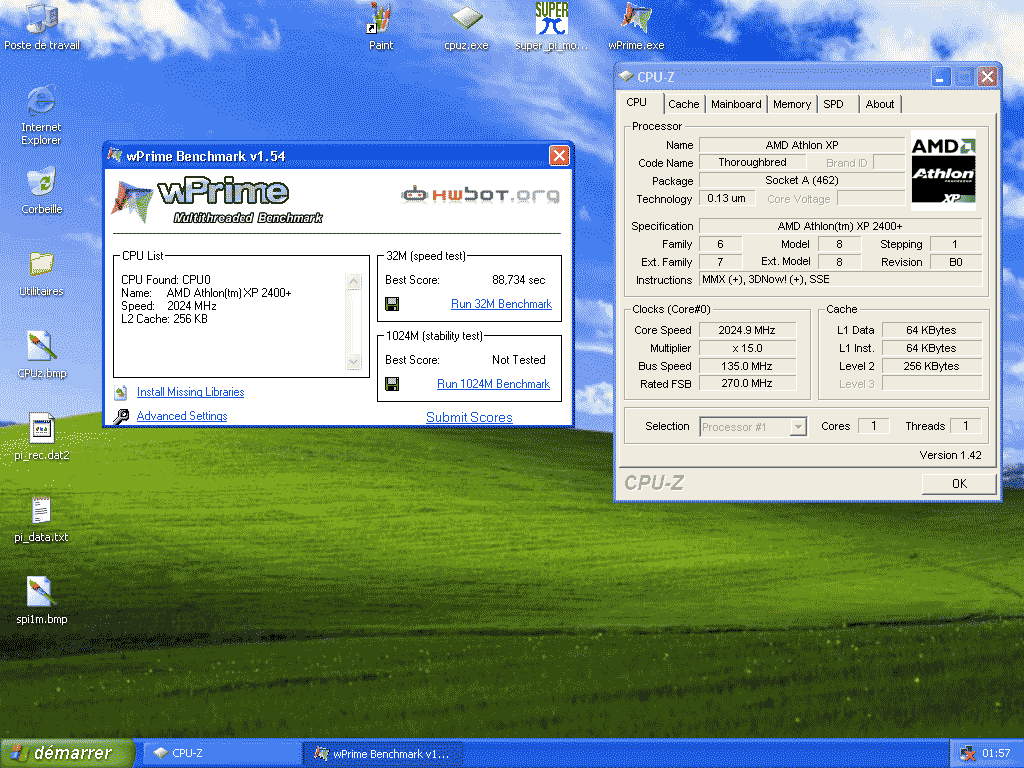Click the Install Missing Libraries link

point(190,392)
